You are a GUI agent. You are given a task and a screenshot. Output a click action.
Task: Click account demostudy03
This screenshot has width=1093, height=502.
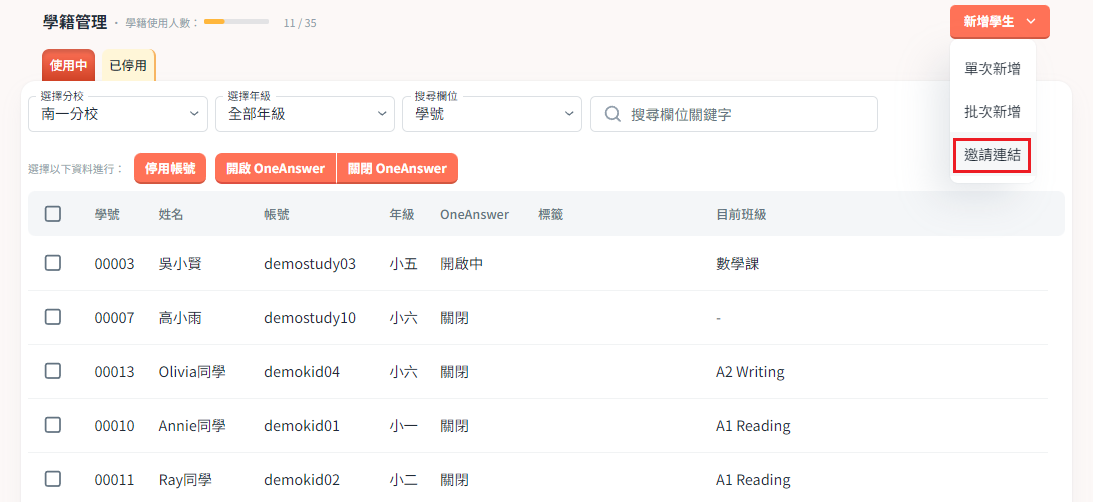point(310,264)
